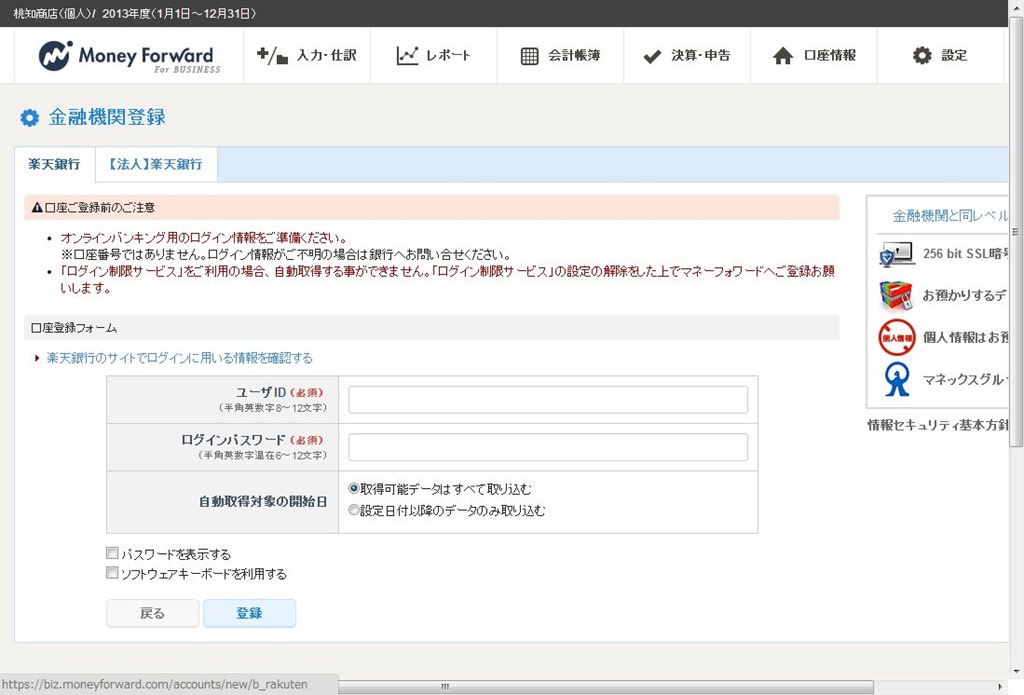Click the お預かりするデータ safe icon
Viewport: 1024px width, 695px height.
point(896,295)
